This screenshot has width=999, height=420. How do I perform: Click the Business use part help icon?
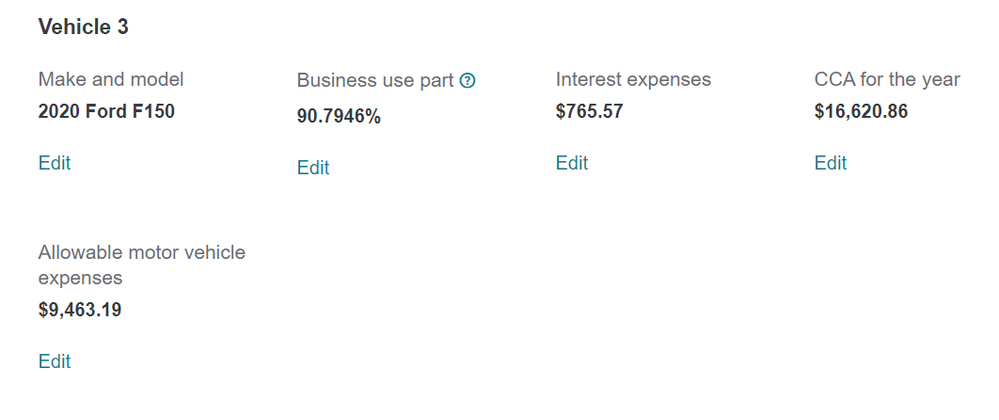[467, 81]
